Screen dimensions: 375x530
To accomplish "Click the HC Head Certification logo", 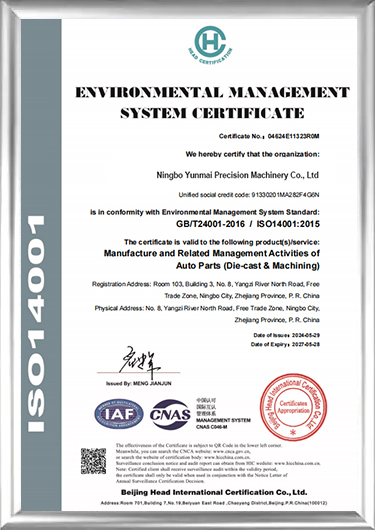I will (210, 45).
